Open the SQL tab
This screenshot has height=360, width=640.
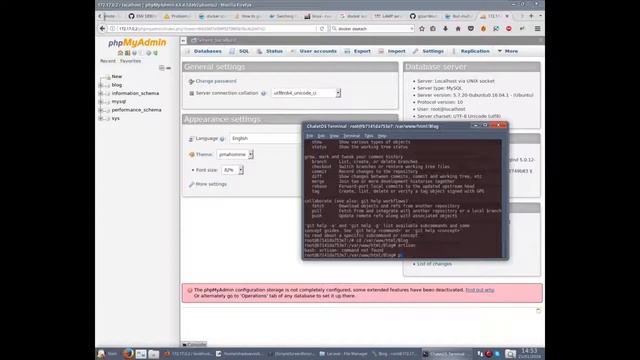click(x=240, y=51)
